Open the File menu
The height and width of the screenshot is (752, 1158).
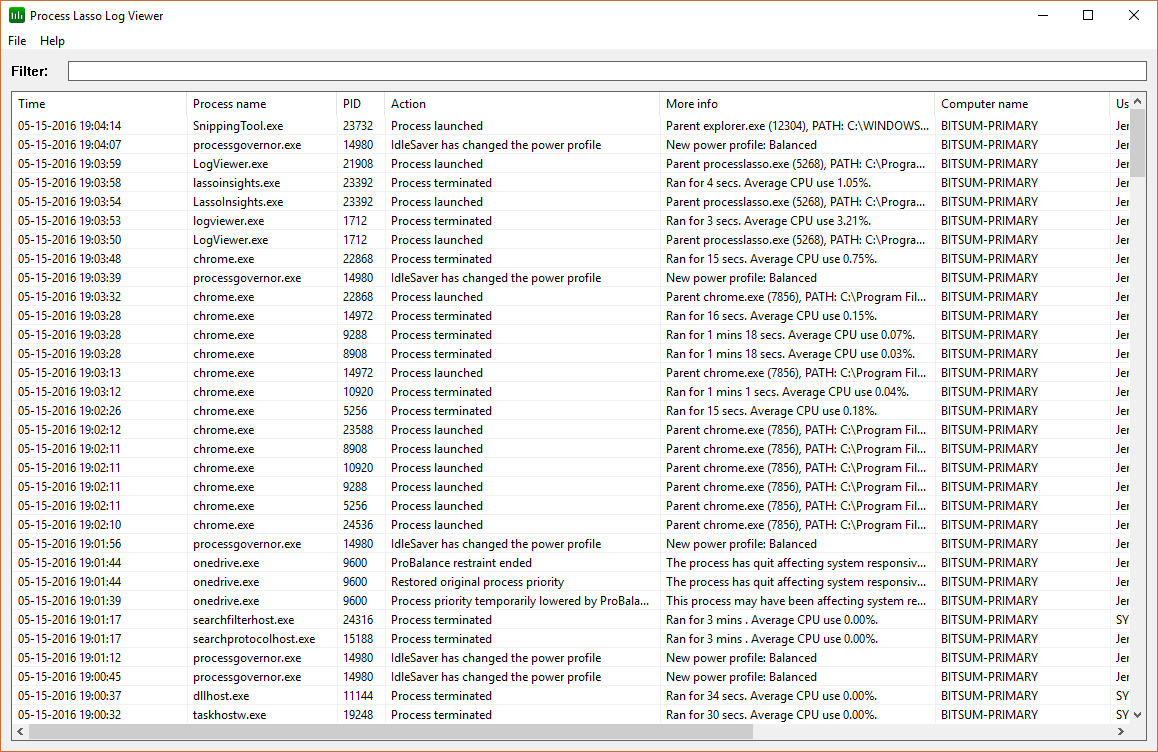pos(17,41)
